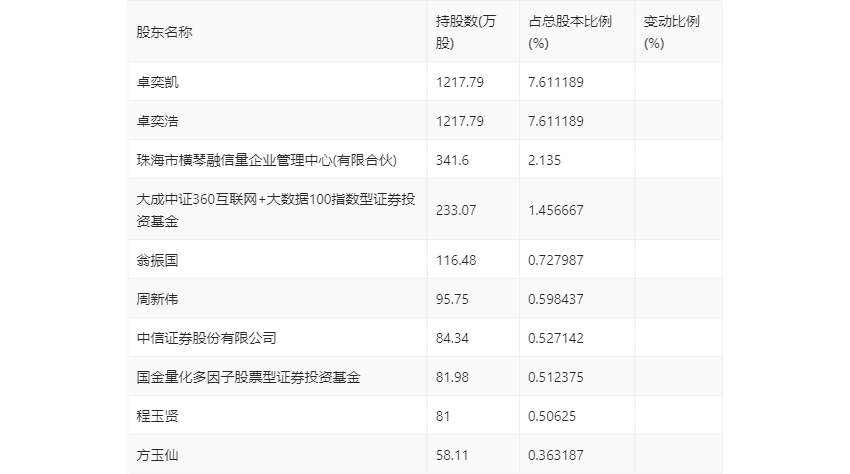Screen dimensions: 850x474
Task: Select the ratio value 0.512375
Action: (x=556, y=377)
